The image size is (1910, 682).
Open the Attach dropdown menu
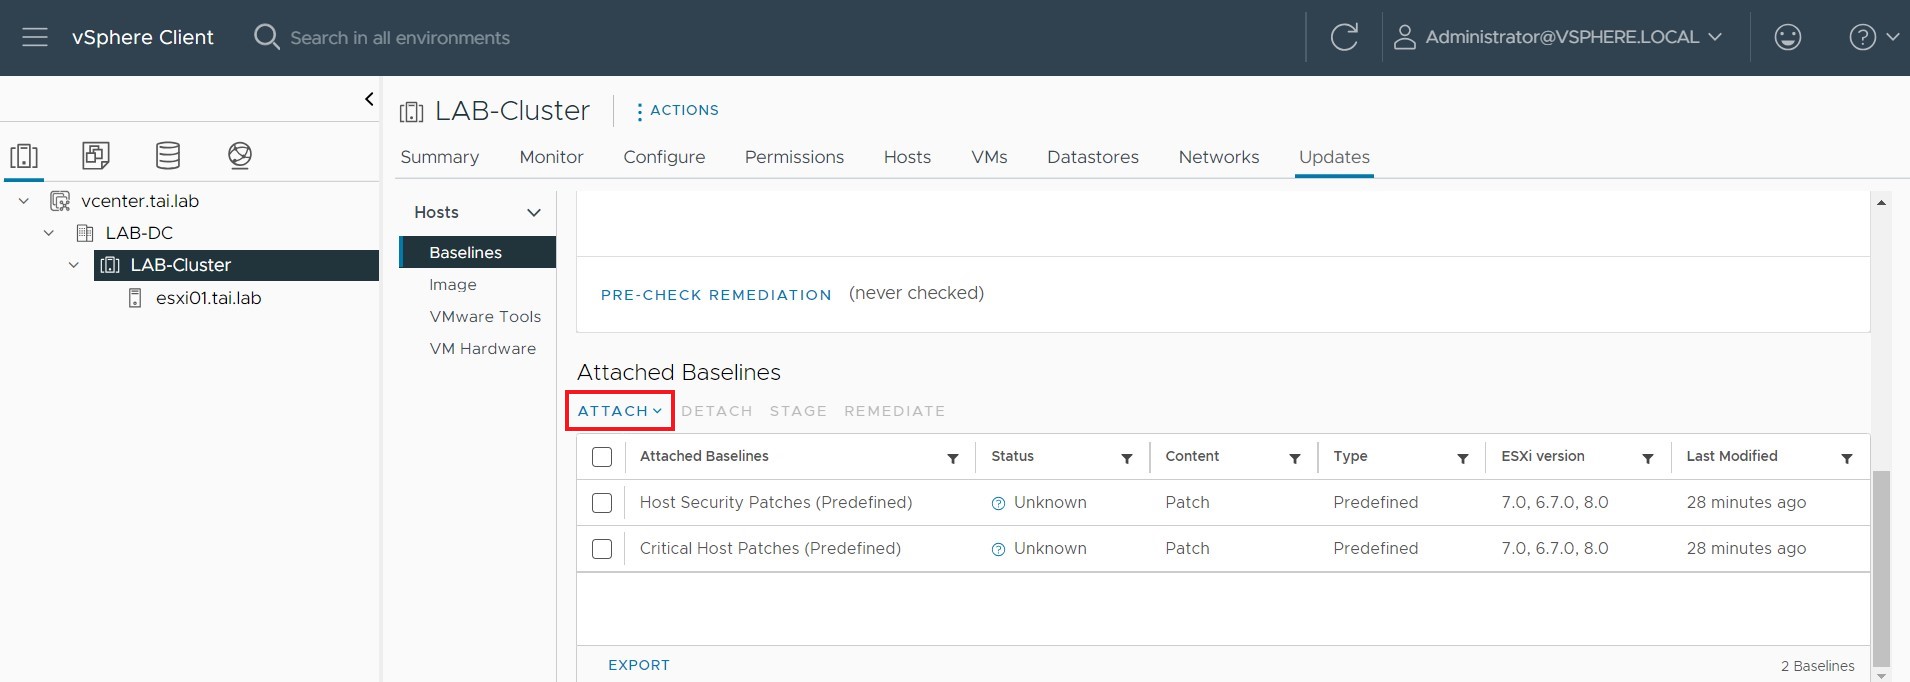pos(620,411)
